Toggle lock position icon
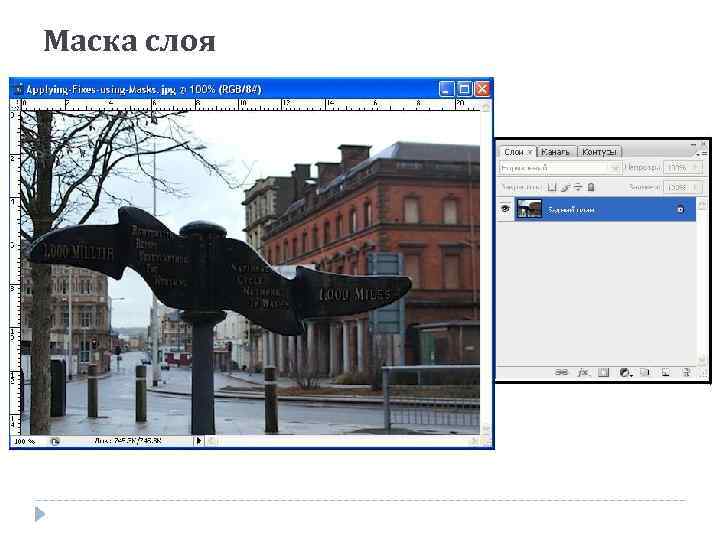Image resolution: width=720 pixels, height=540 pixels. tap(578, 187)
